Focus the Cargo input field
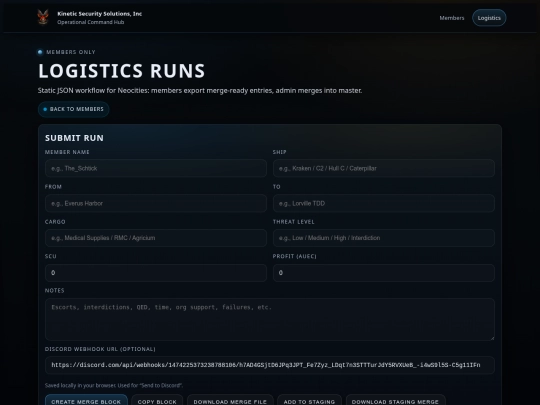 tap(156, 238)
